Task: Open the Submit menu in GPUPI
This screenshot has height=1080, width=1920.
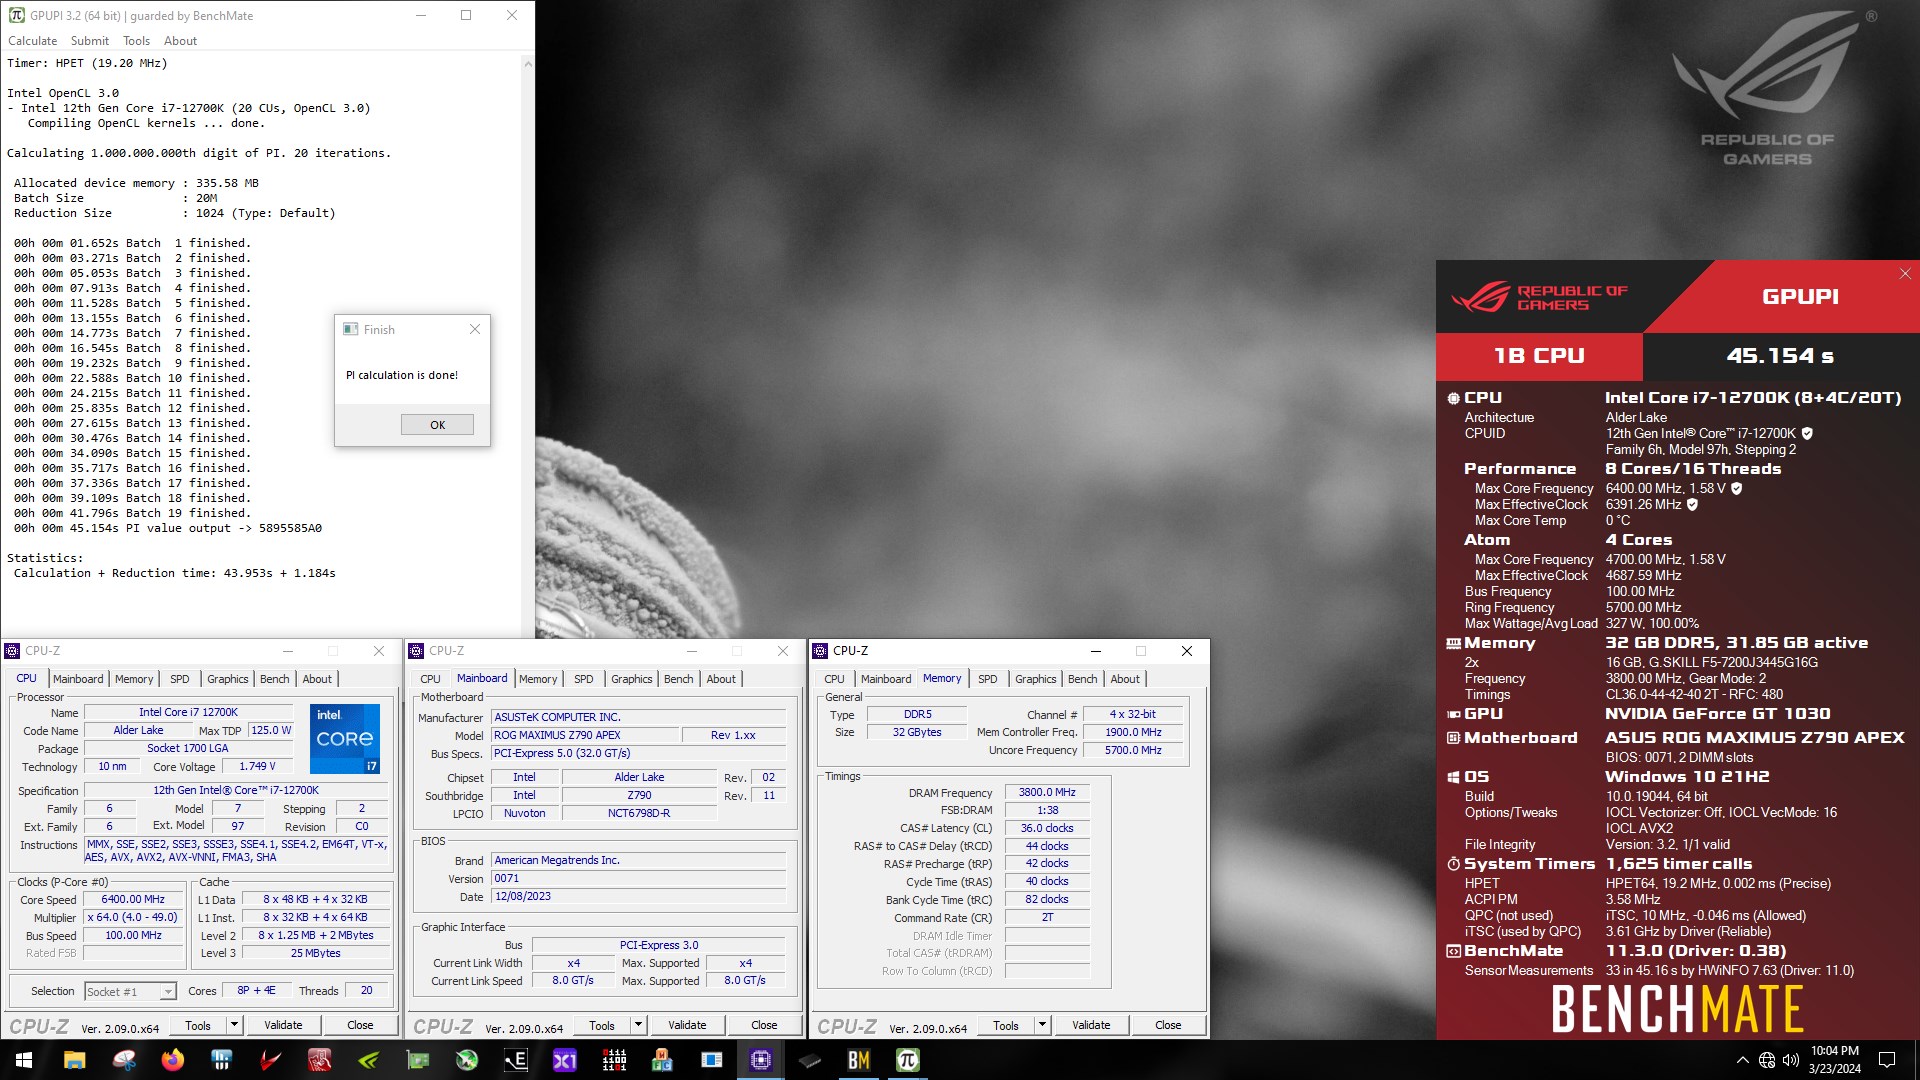Action: pyautogui.click(x=90, y=41)
